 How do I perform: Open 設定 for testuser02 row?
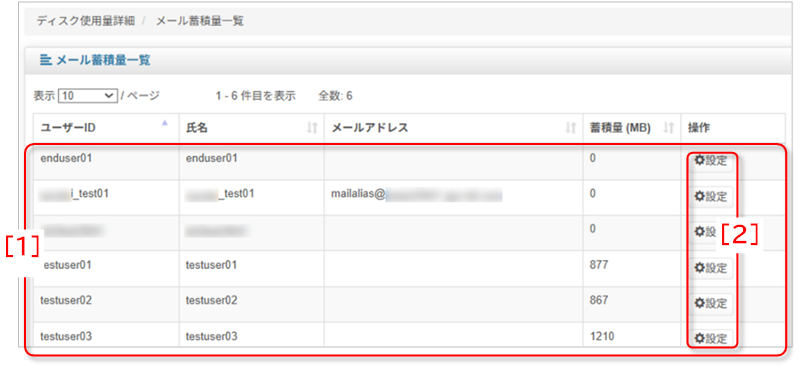click(x=710, y=303)
